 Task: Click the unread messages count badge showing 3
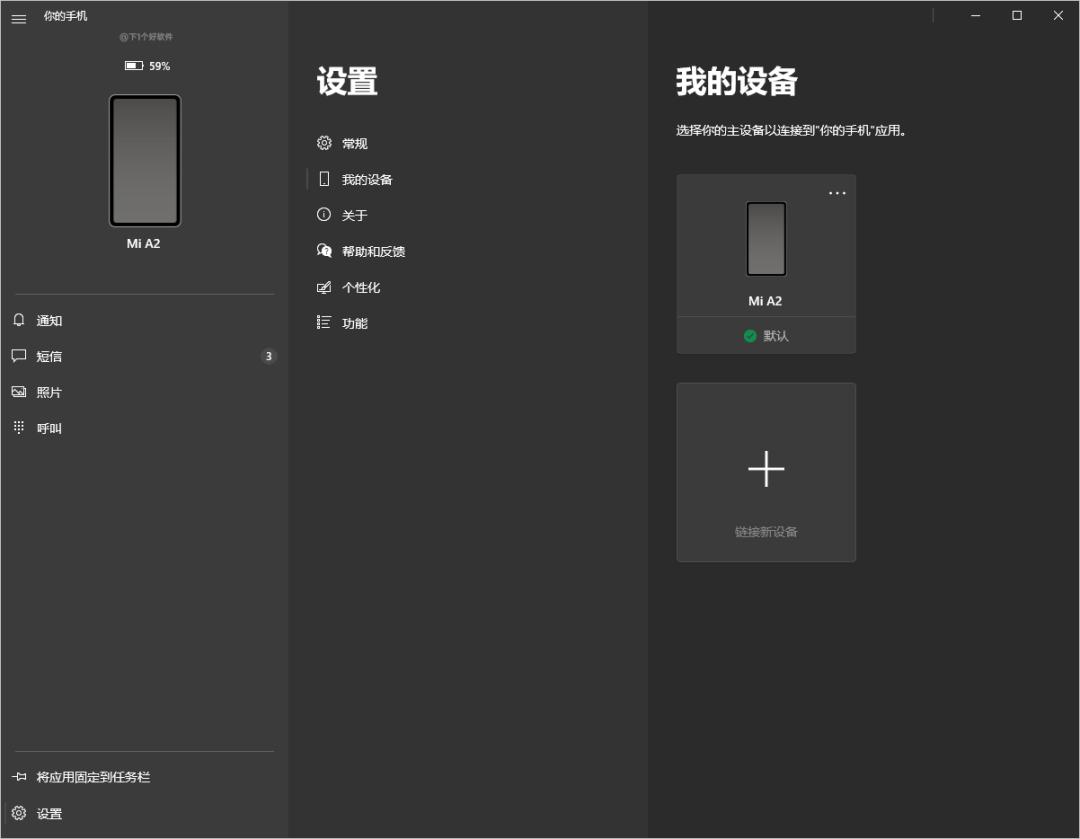pyautogui.click(x=268, y=356)
